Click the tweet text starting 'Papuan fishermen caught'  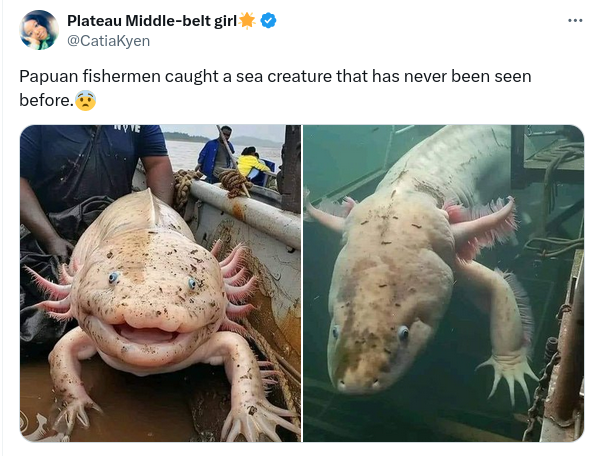click(x=275, y=88)
